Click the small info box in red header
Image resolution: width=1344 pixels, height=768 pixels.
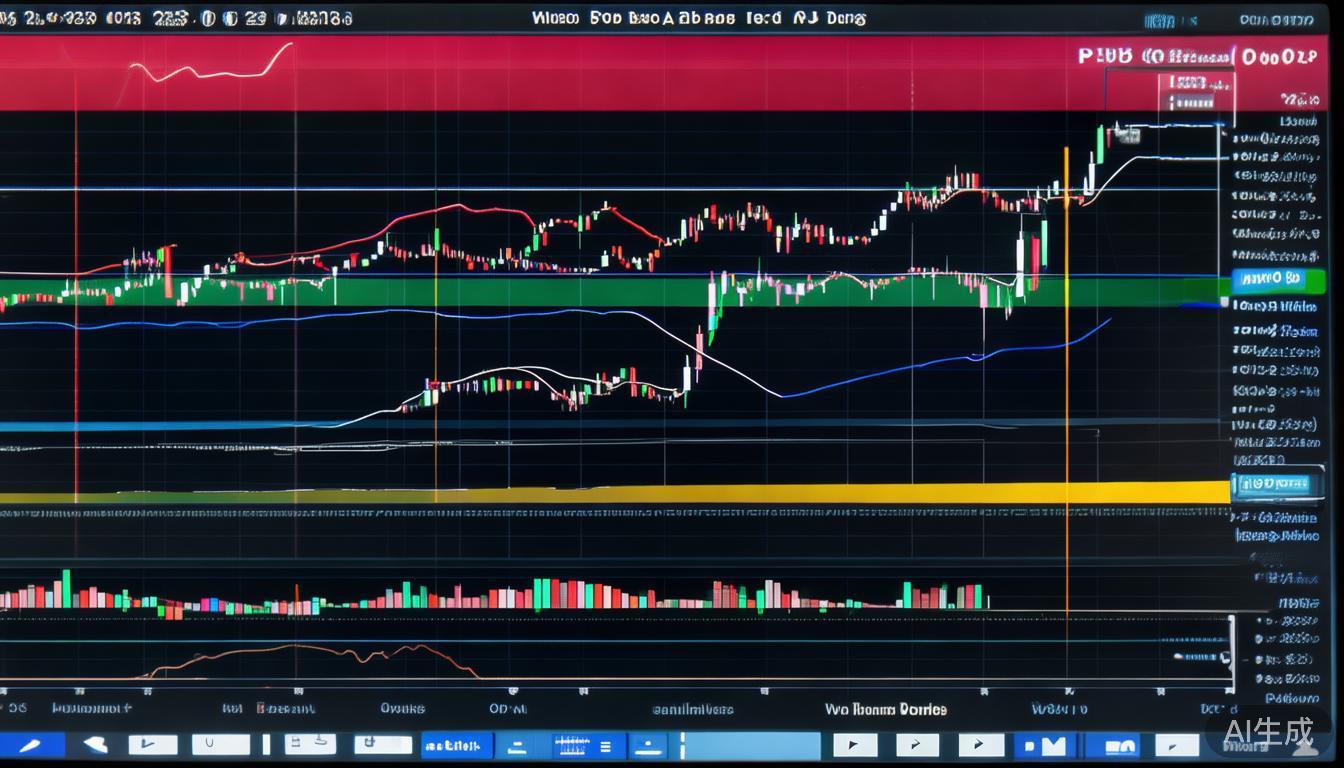pos(1196,93)
